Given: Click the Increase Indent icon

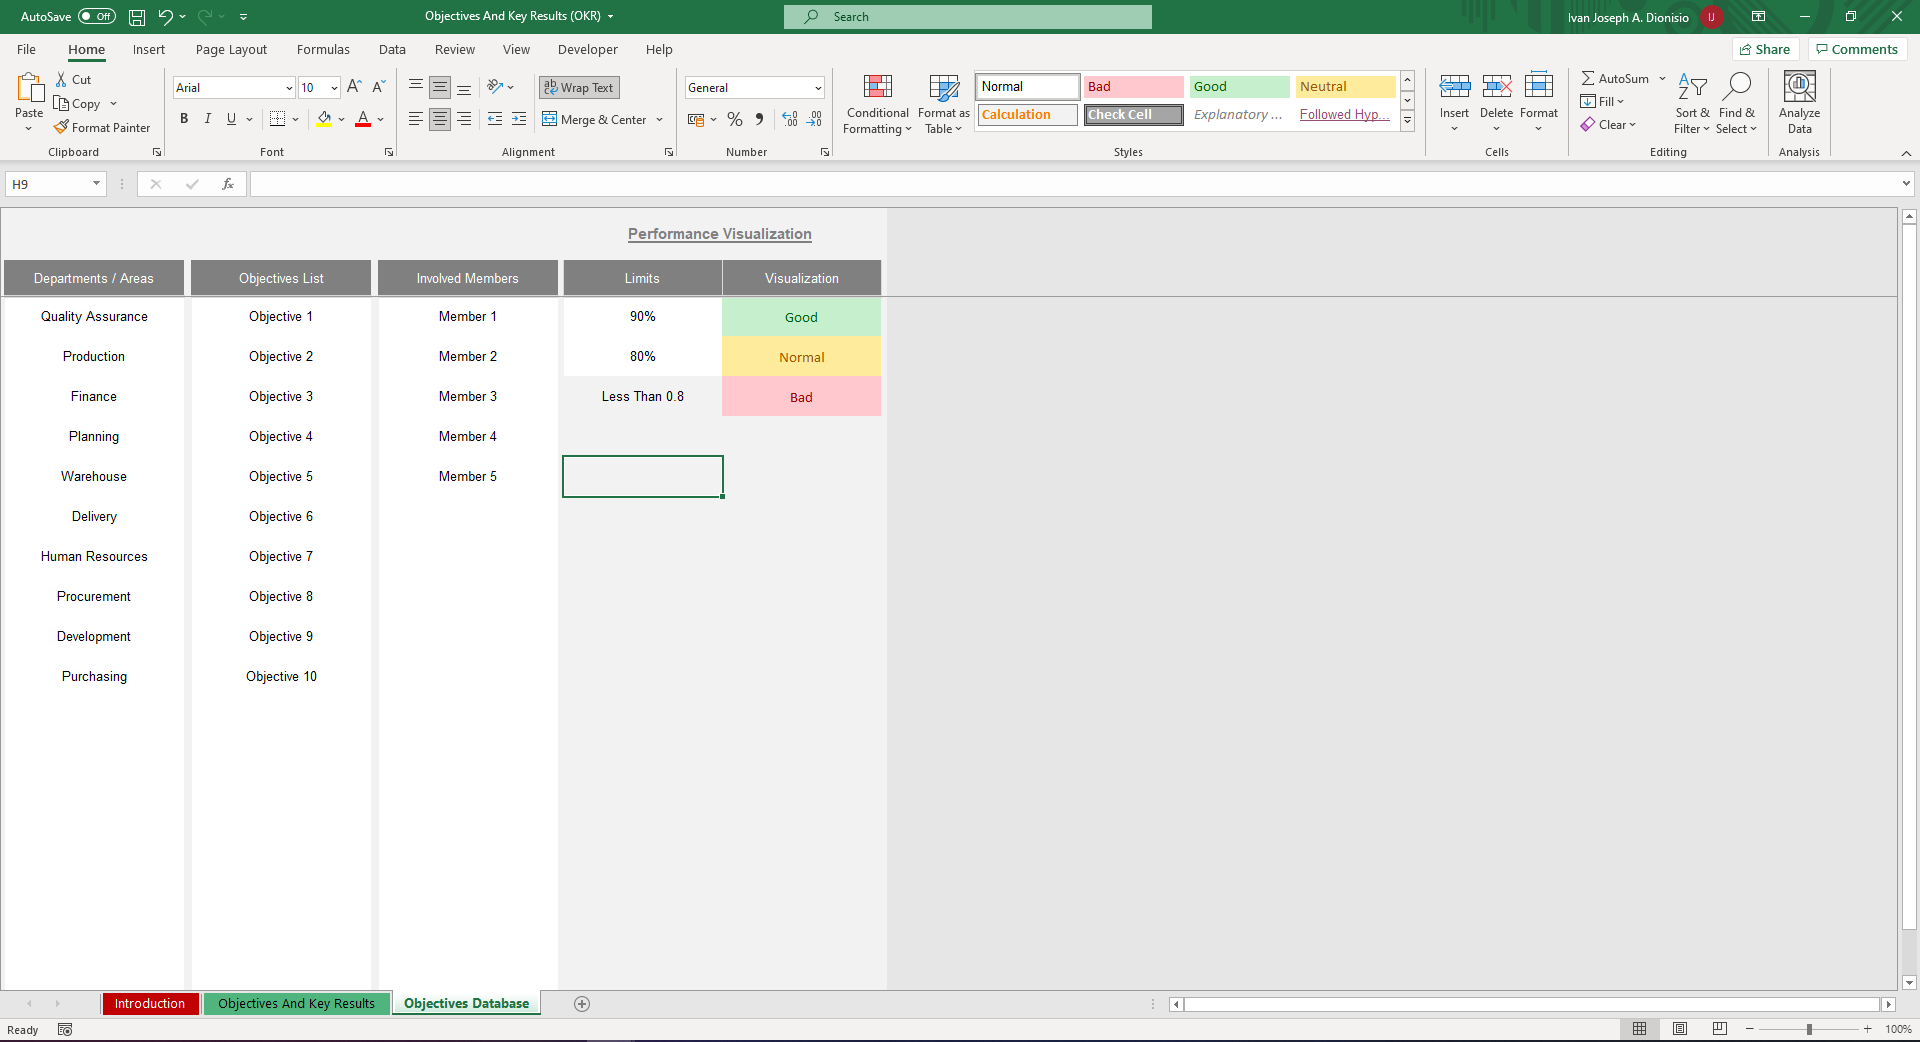Looking at the screenshot, I should [519, 119].
